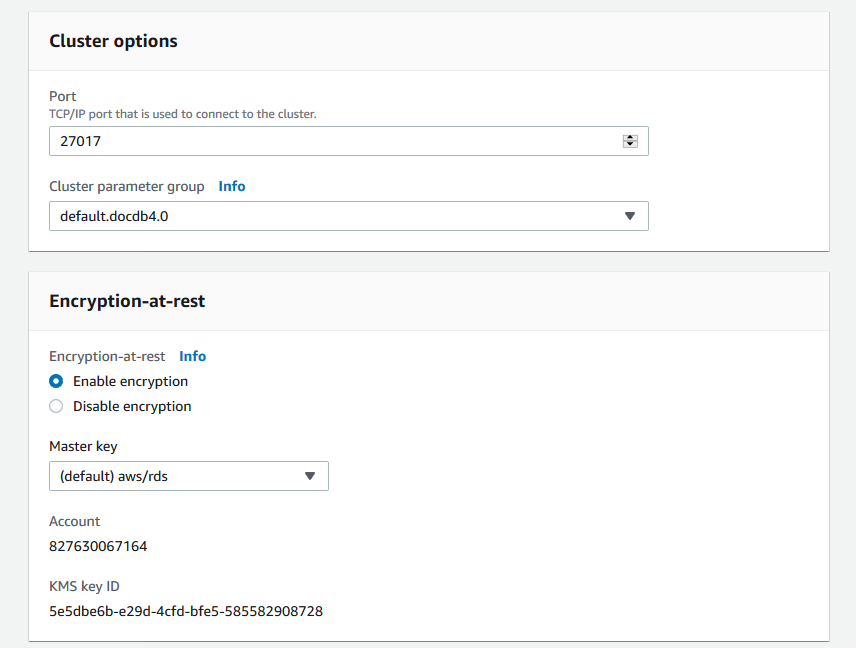Click the Port field stepper down arrow
Screen dimensions: 856x648
(630, 144)
